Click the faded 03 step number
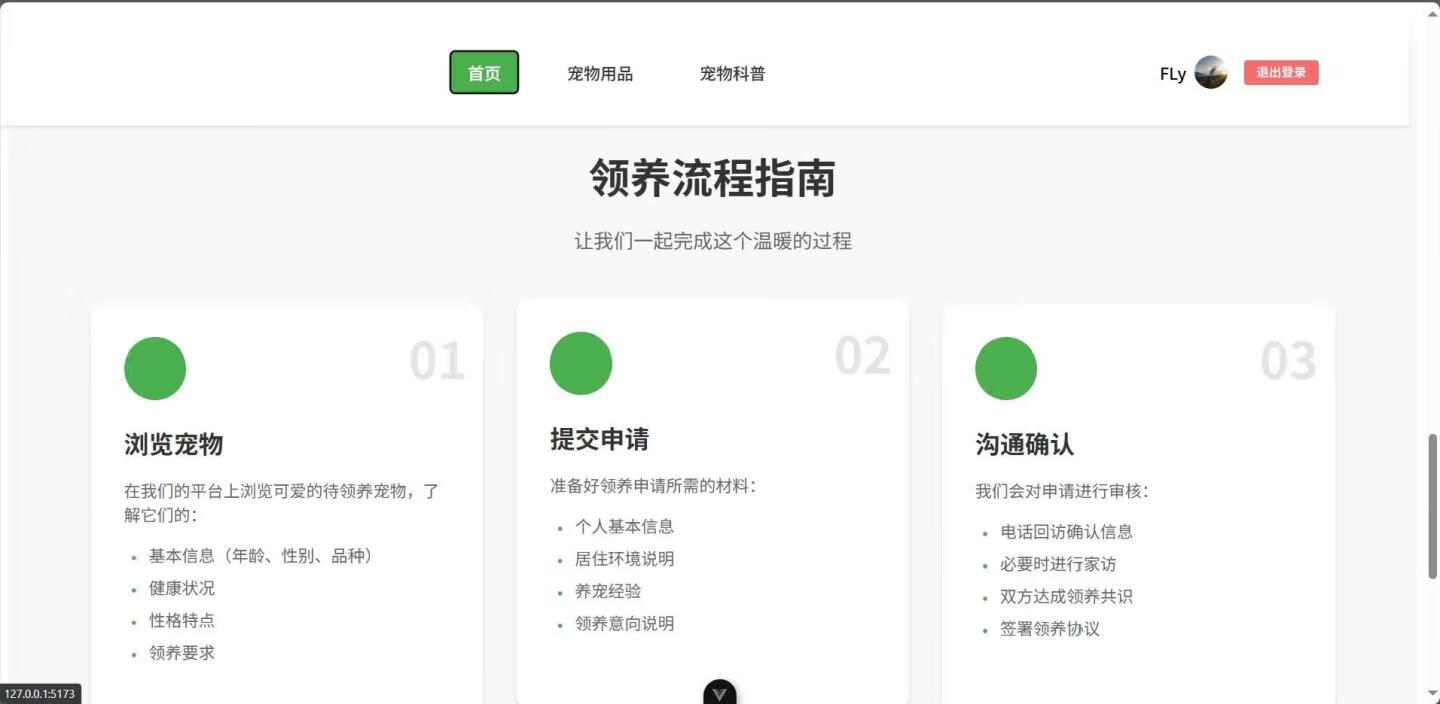The width and height of the screenshot is (1440, 704). pos(1288,362)
